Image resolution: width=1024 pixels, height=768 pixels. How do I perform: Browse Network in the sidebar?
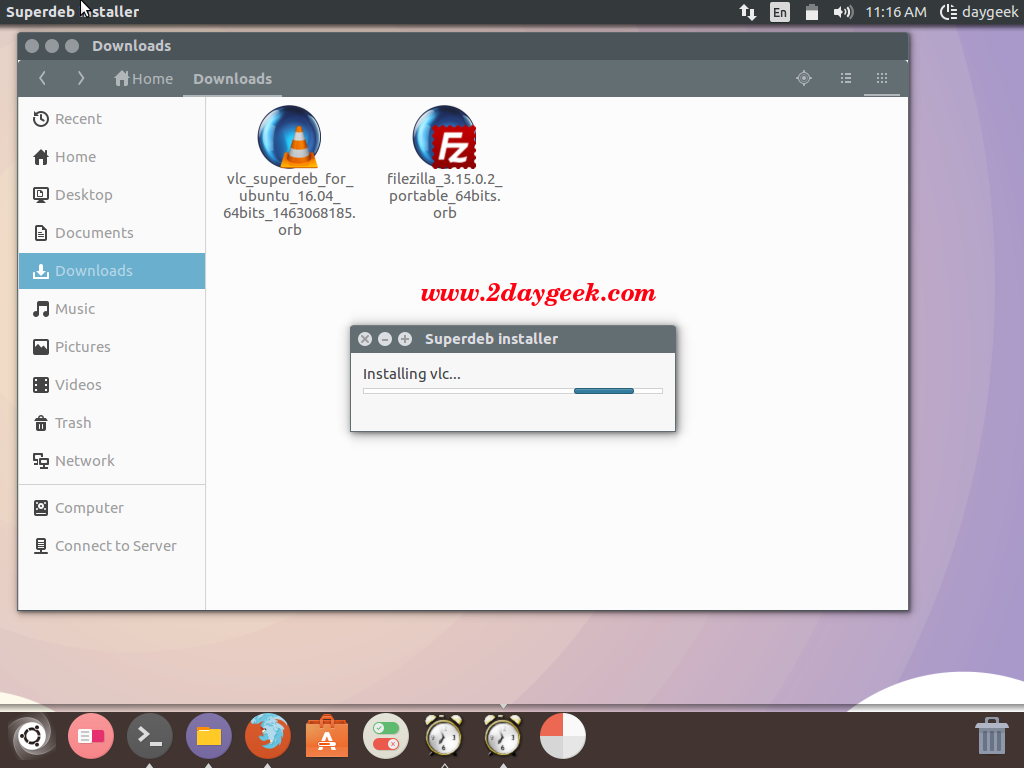pos(112,460)
